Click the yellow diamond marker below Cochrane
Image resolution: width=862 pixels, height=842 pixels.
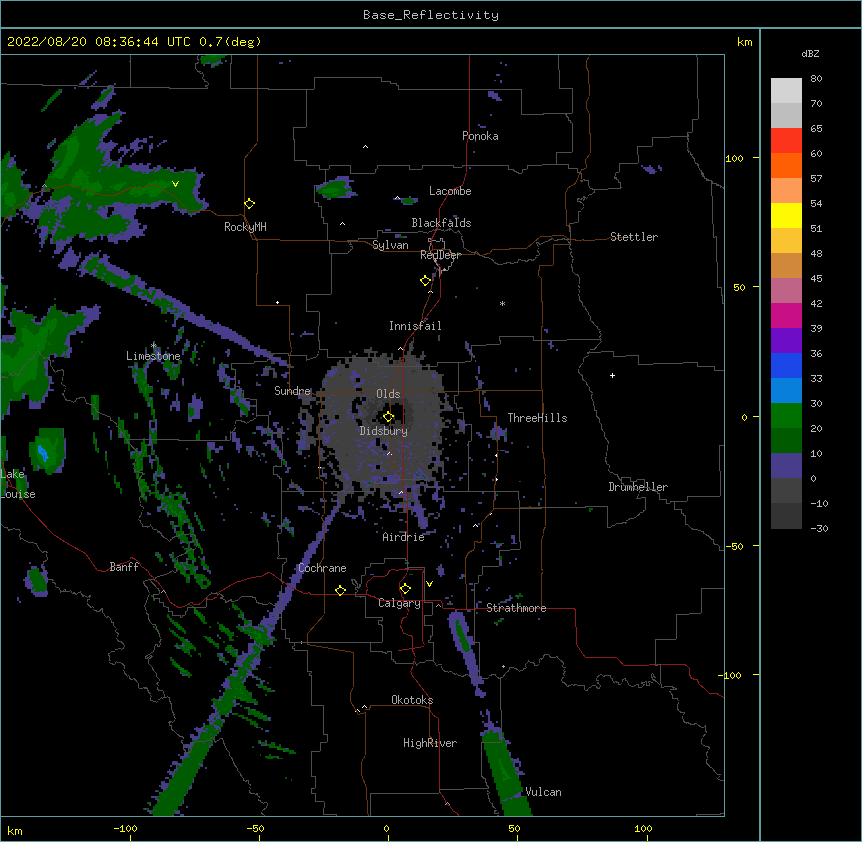pyautogui.click(x=340, y=590)
